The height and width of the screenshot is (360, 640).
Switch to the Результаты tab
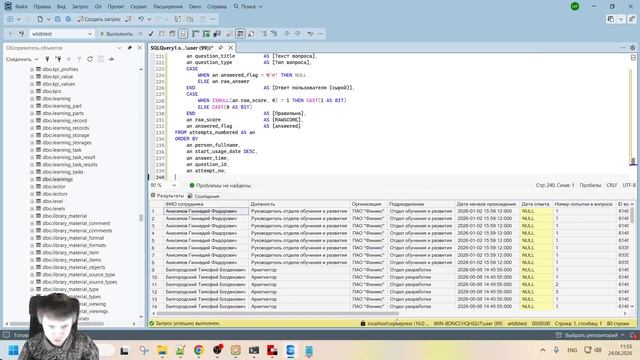(168, 196)
